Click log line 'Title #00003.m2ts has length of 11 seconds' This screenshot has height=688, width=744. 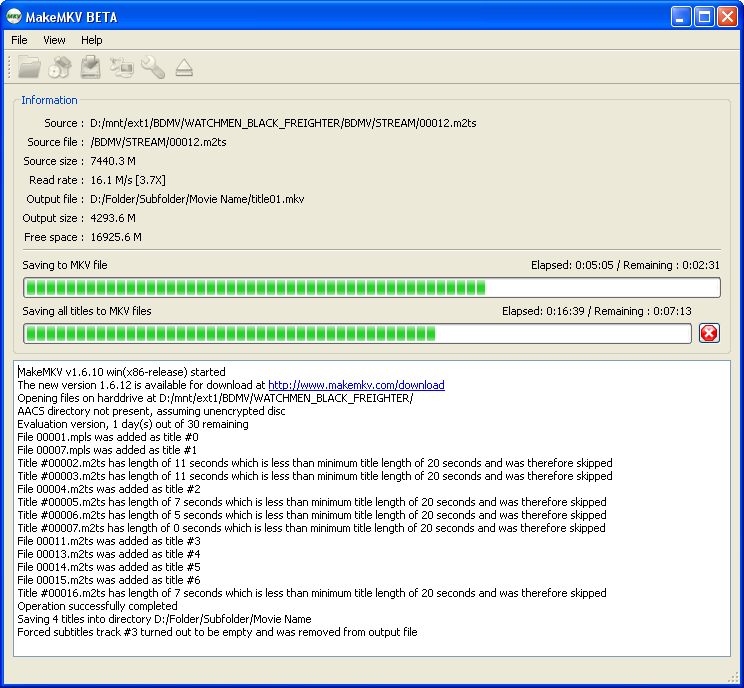315,476
